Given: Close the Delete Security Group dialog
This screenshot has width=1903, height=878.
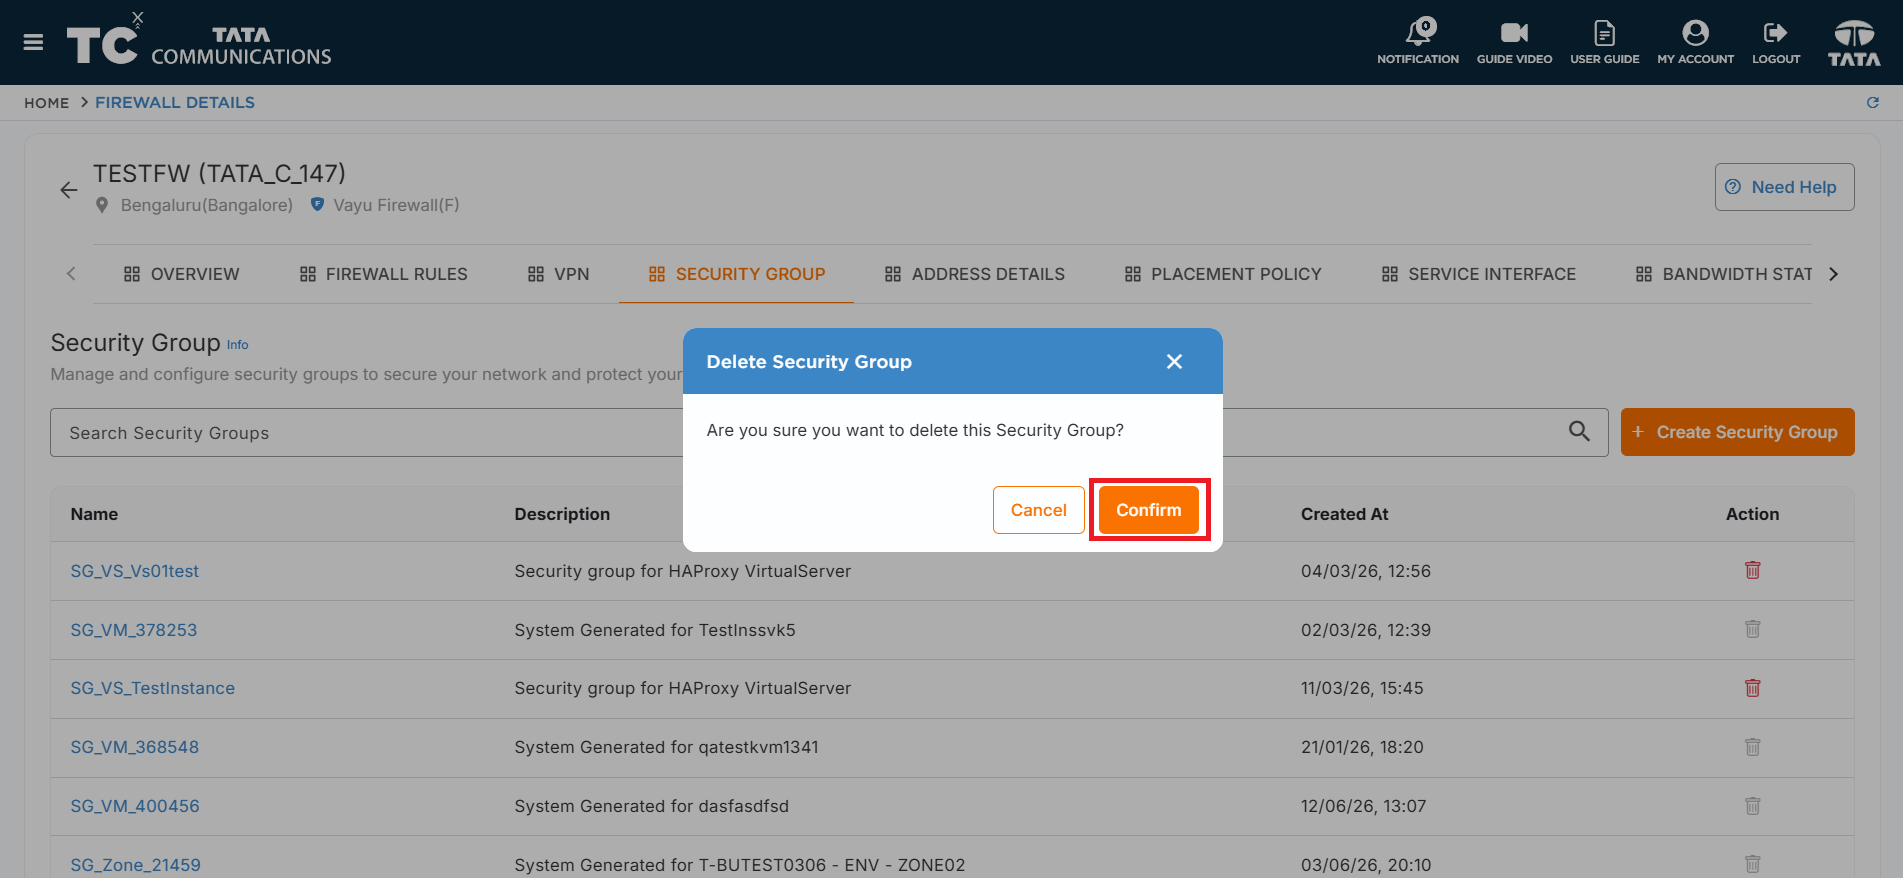Looking at the screenshot, I should (1174, 361).
